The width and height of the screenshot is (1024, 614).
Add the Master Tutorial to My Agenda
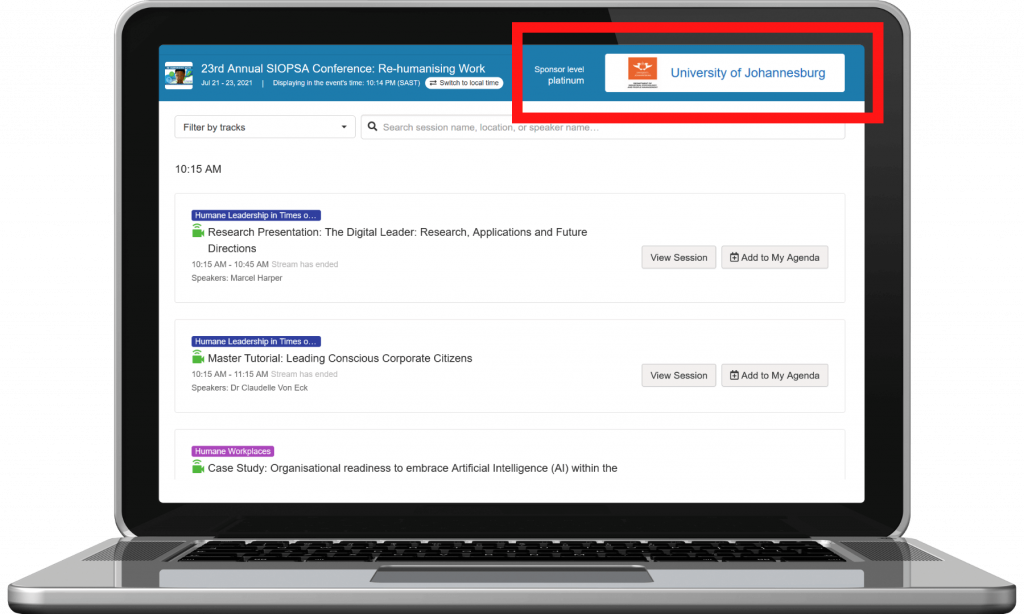[x=774, y=375]
